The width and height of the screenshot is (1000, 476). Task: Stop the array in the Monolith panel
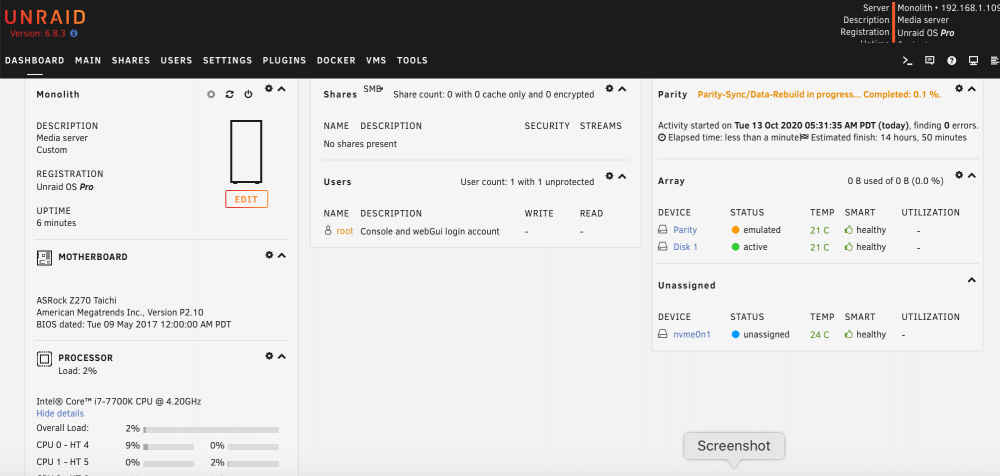click(211, 94)
